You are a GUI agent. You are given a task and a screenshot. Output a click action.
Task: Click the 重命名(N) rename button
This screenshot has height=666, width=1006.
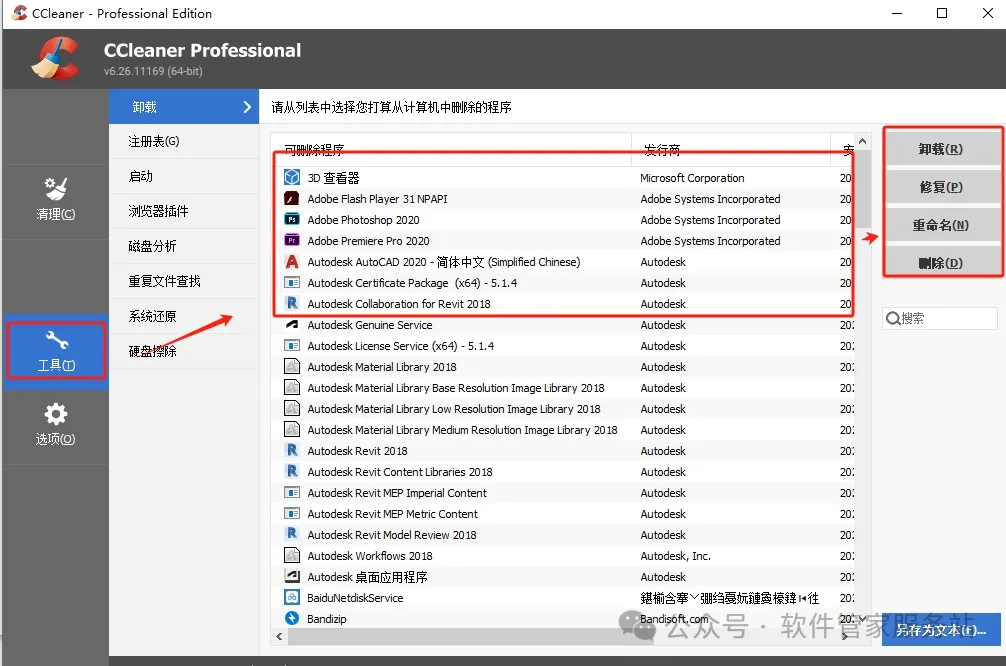[x=941, y=225]
